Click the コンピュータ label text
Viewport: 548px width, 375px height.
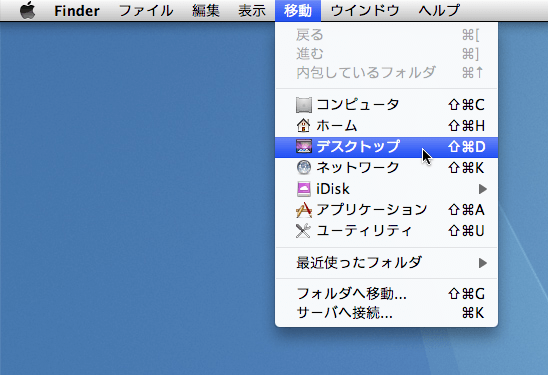click(358, 105)
